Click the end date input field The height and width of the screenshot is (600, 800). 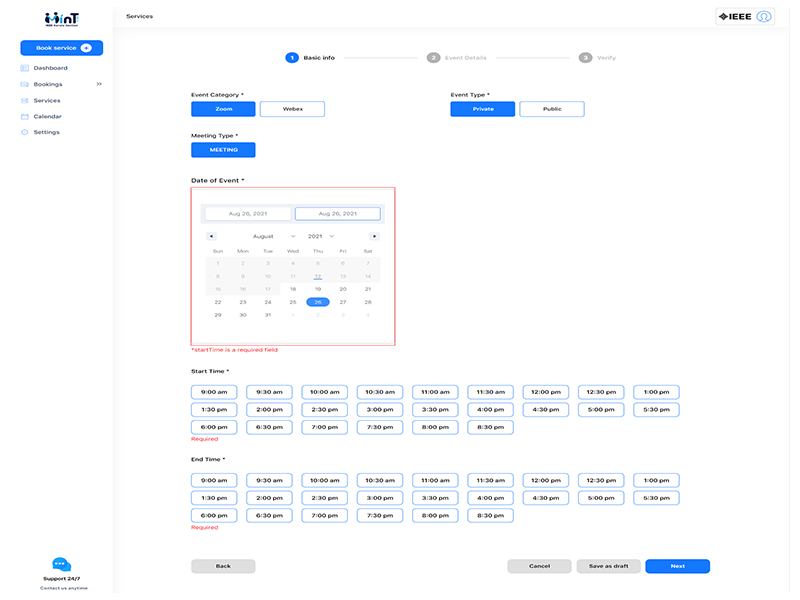coord(337,214)
